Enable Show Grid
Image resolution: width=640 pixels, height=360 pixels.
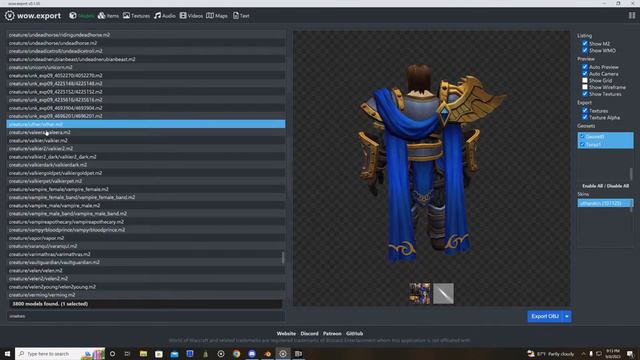585,80
